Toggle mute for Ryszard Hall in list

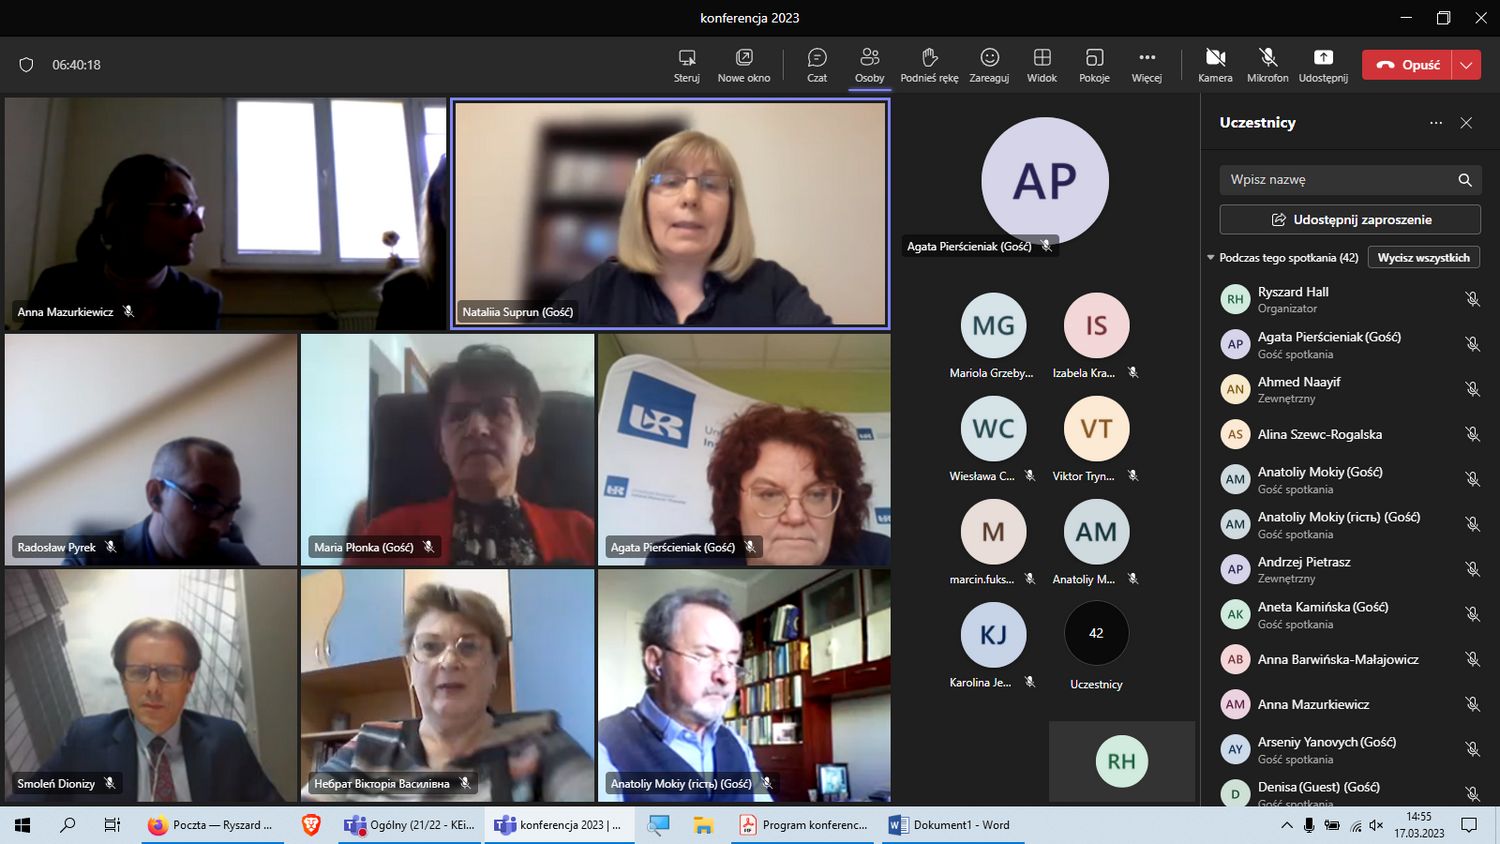coord(1472,299)
